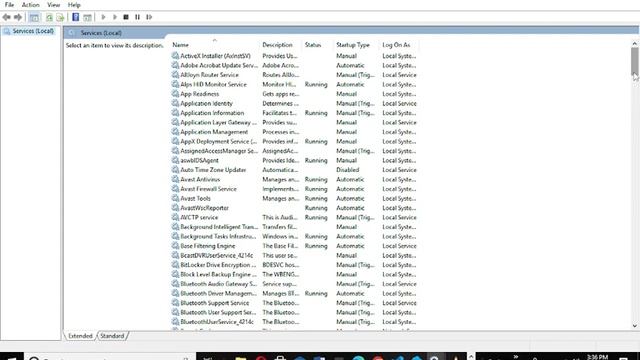Select AppX Deployment Service row
The image size is (640, 360).
click(x=294, y=141)
